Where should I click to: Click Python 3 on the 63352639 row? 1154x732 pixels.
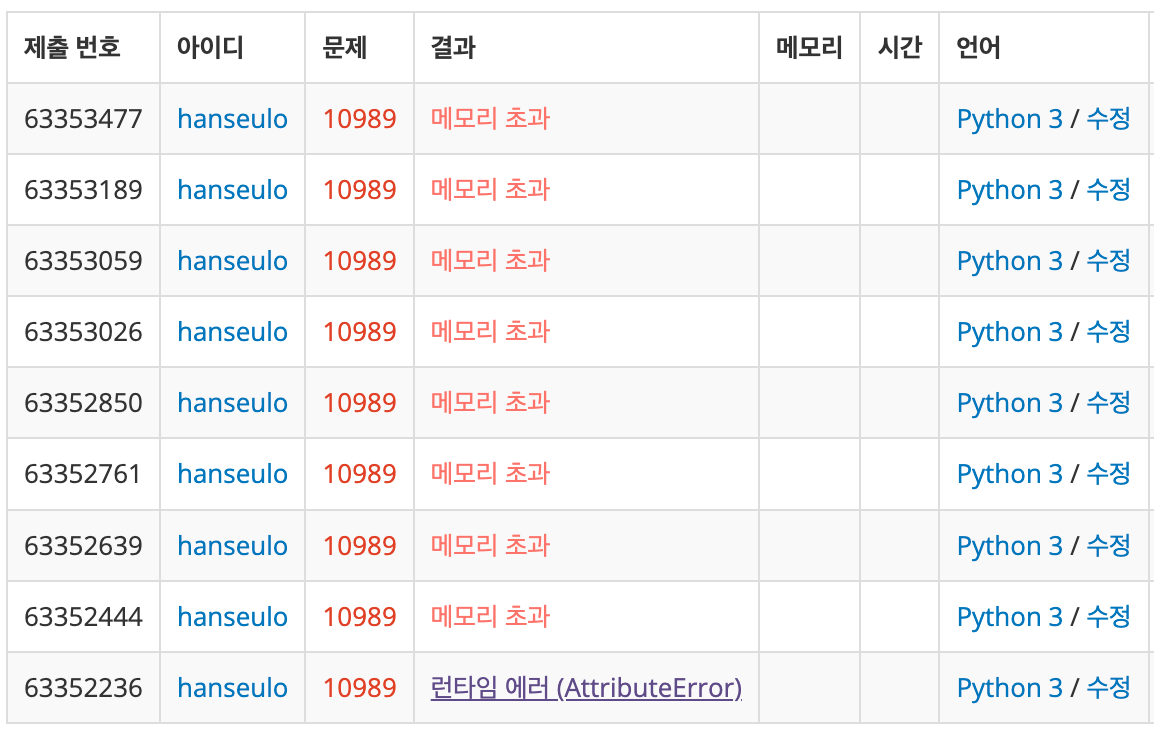[x=1009, y=545]
